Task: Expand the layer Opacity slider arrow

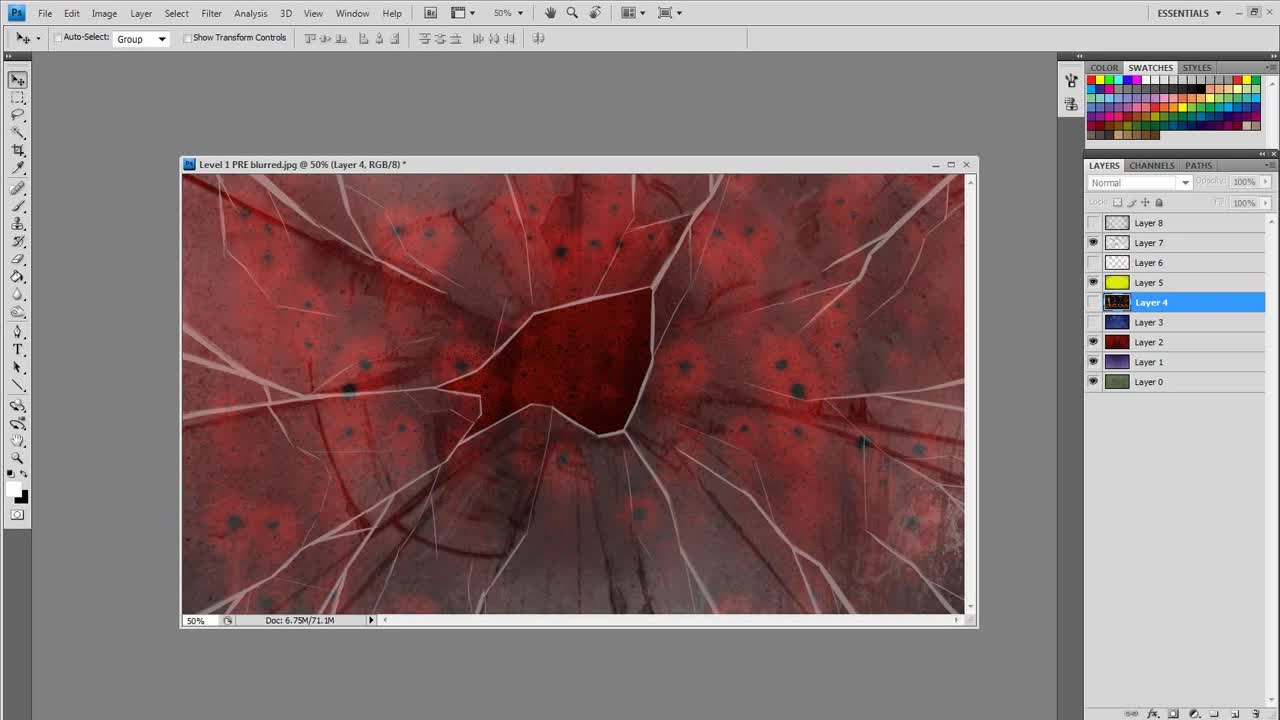Action: 1266,182
